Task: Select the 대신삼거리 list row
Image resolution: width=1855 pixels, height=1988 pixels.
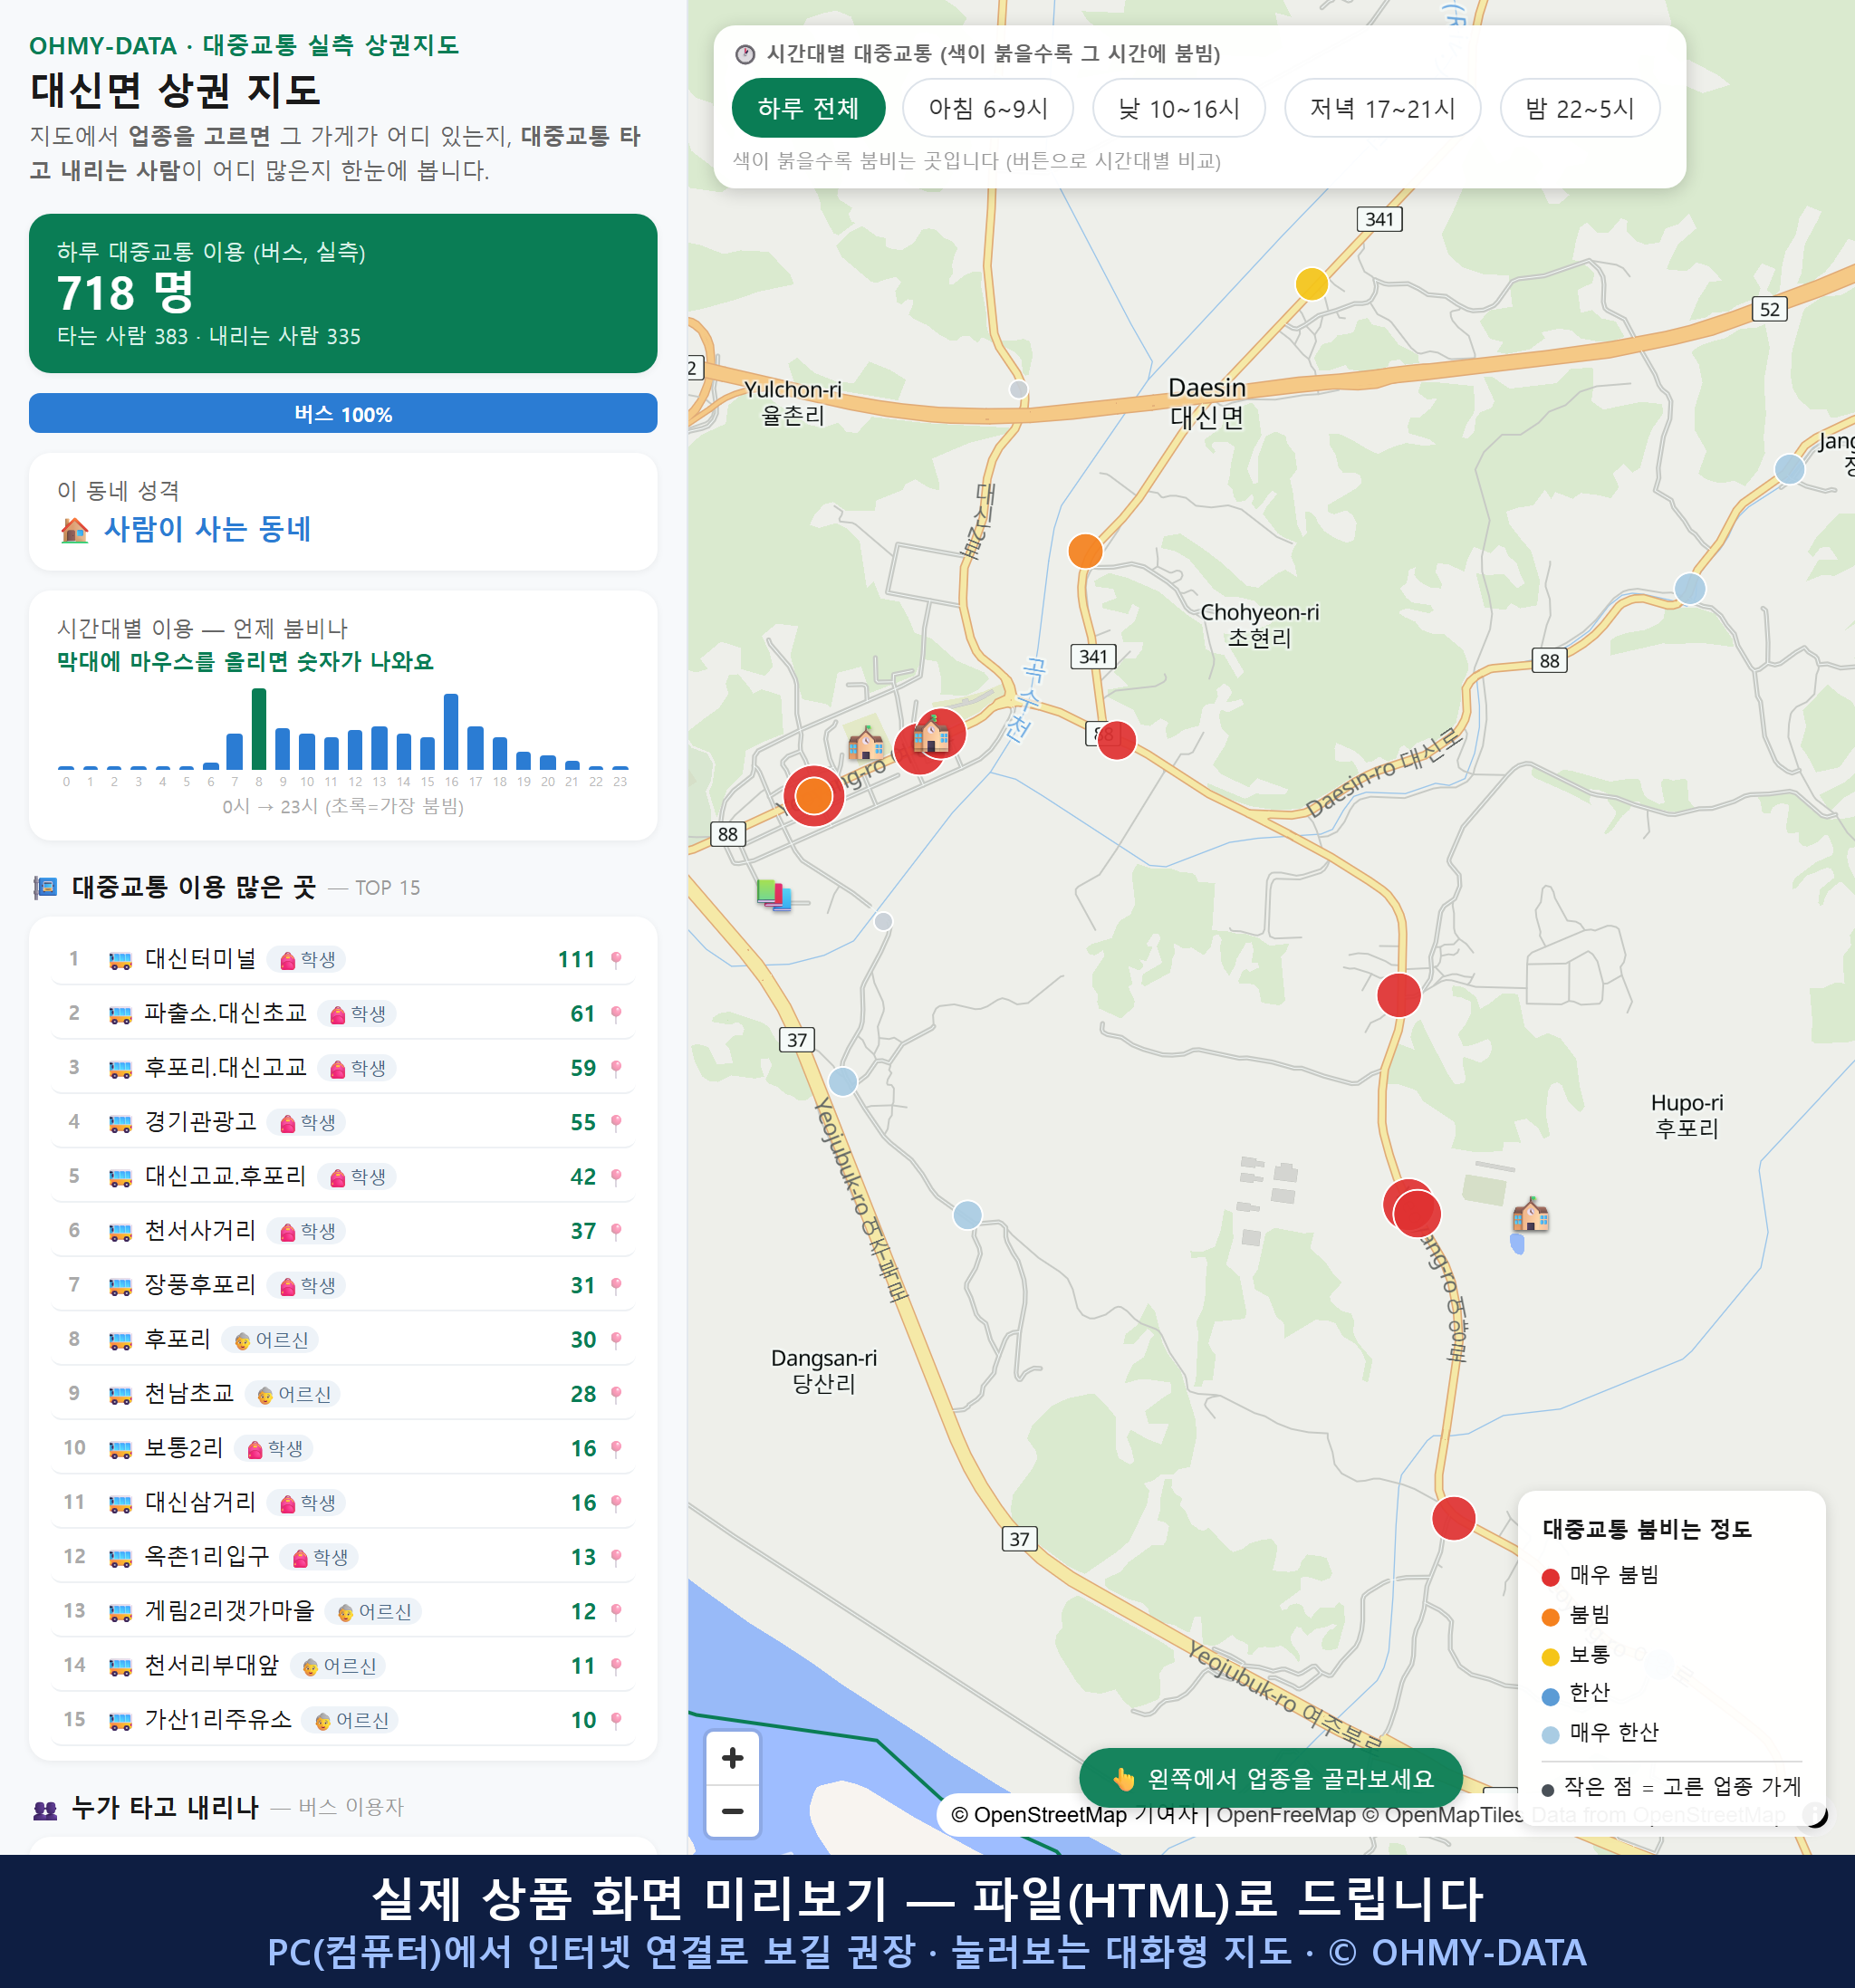Action: click(x=343, y=1503)
